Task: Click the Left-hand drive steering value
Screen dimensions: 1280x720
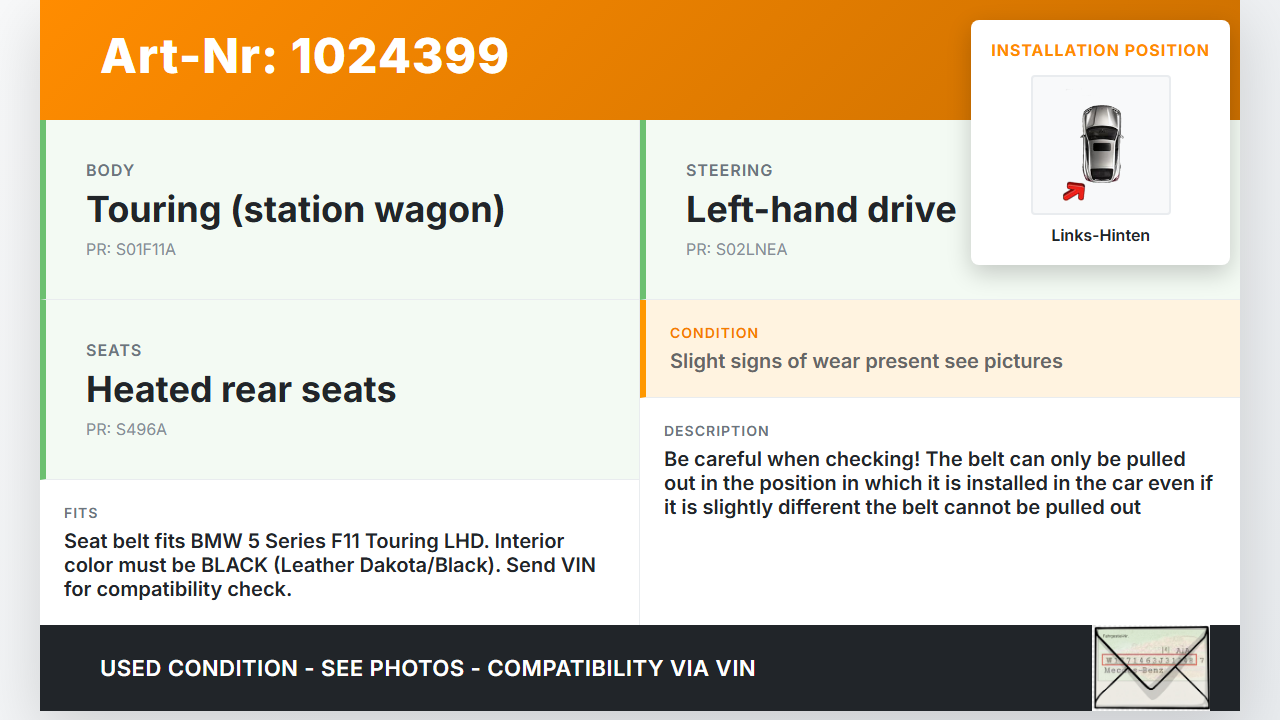Action: (x=821, y=210)
